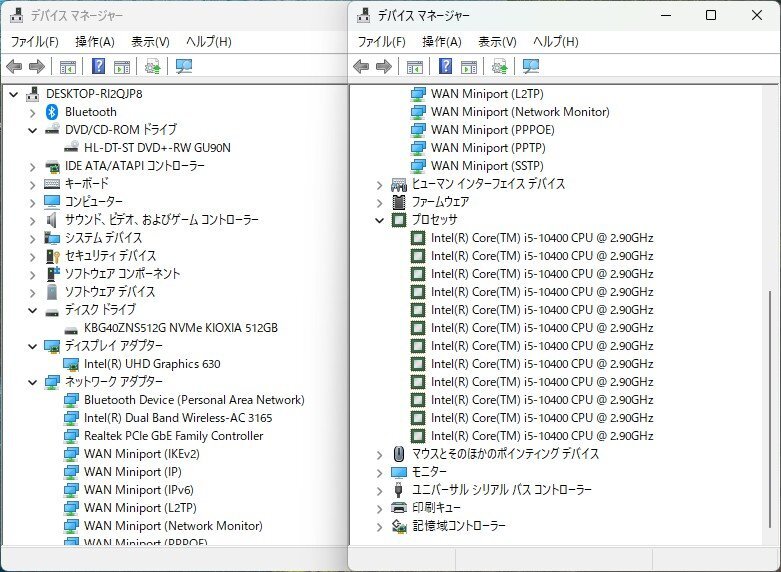Expand ヒューマン インターフェイス デバイス category
Image resolution: width=781 pixels, height=572 pixels.
point(380,185)
